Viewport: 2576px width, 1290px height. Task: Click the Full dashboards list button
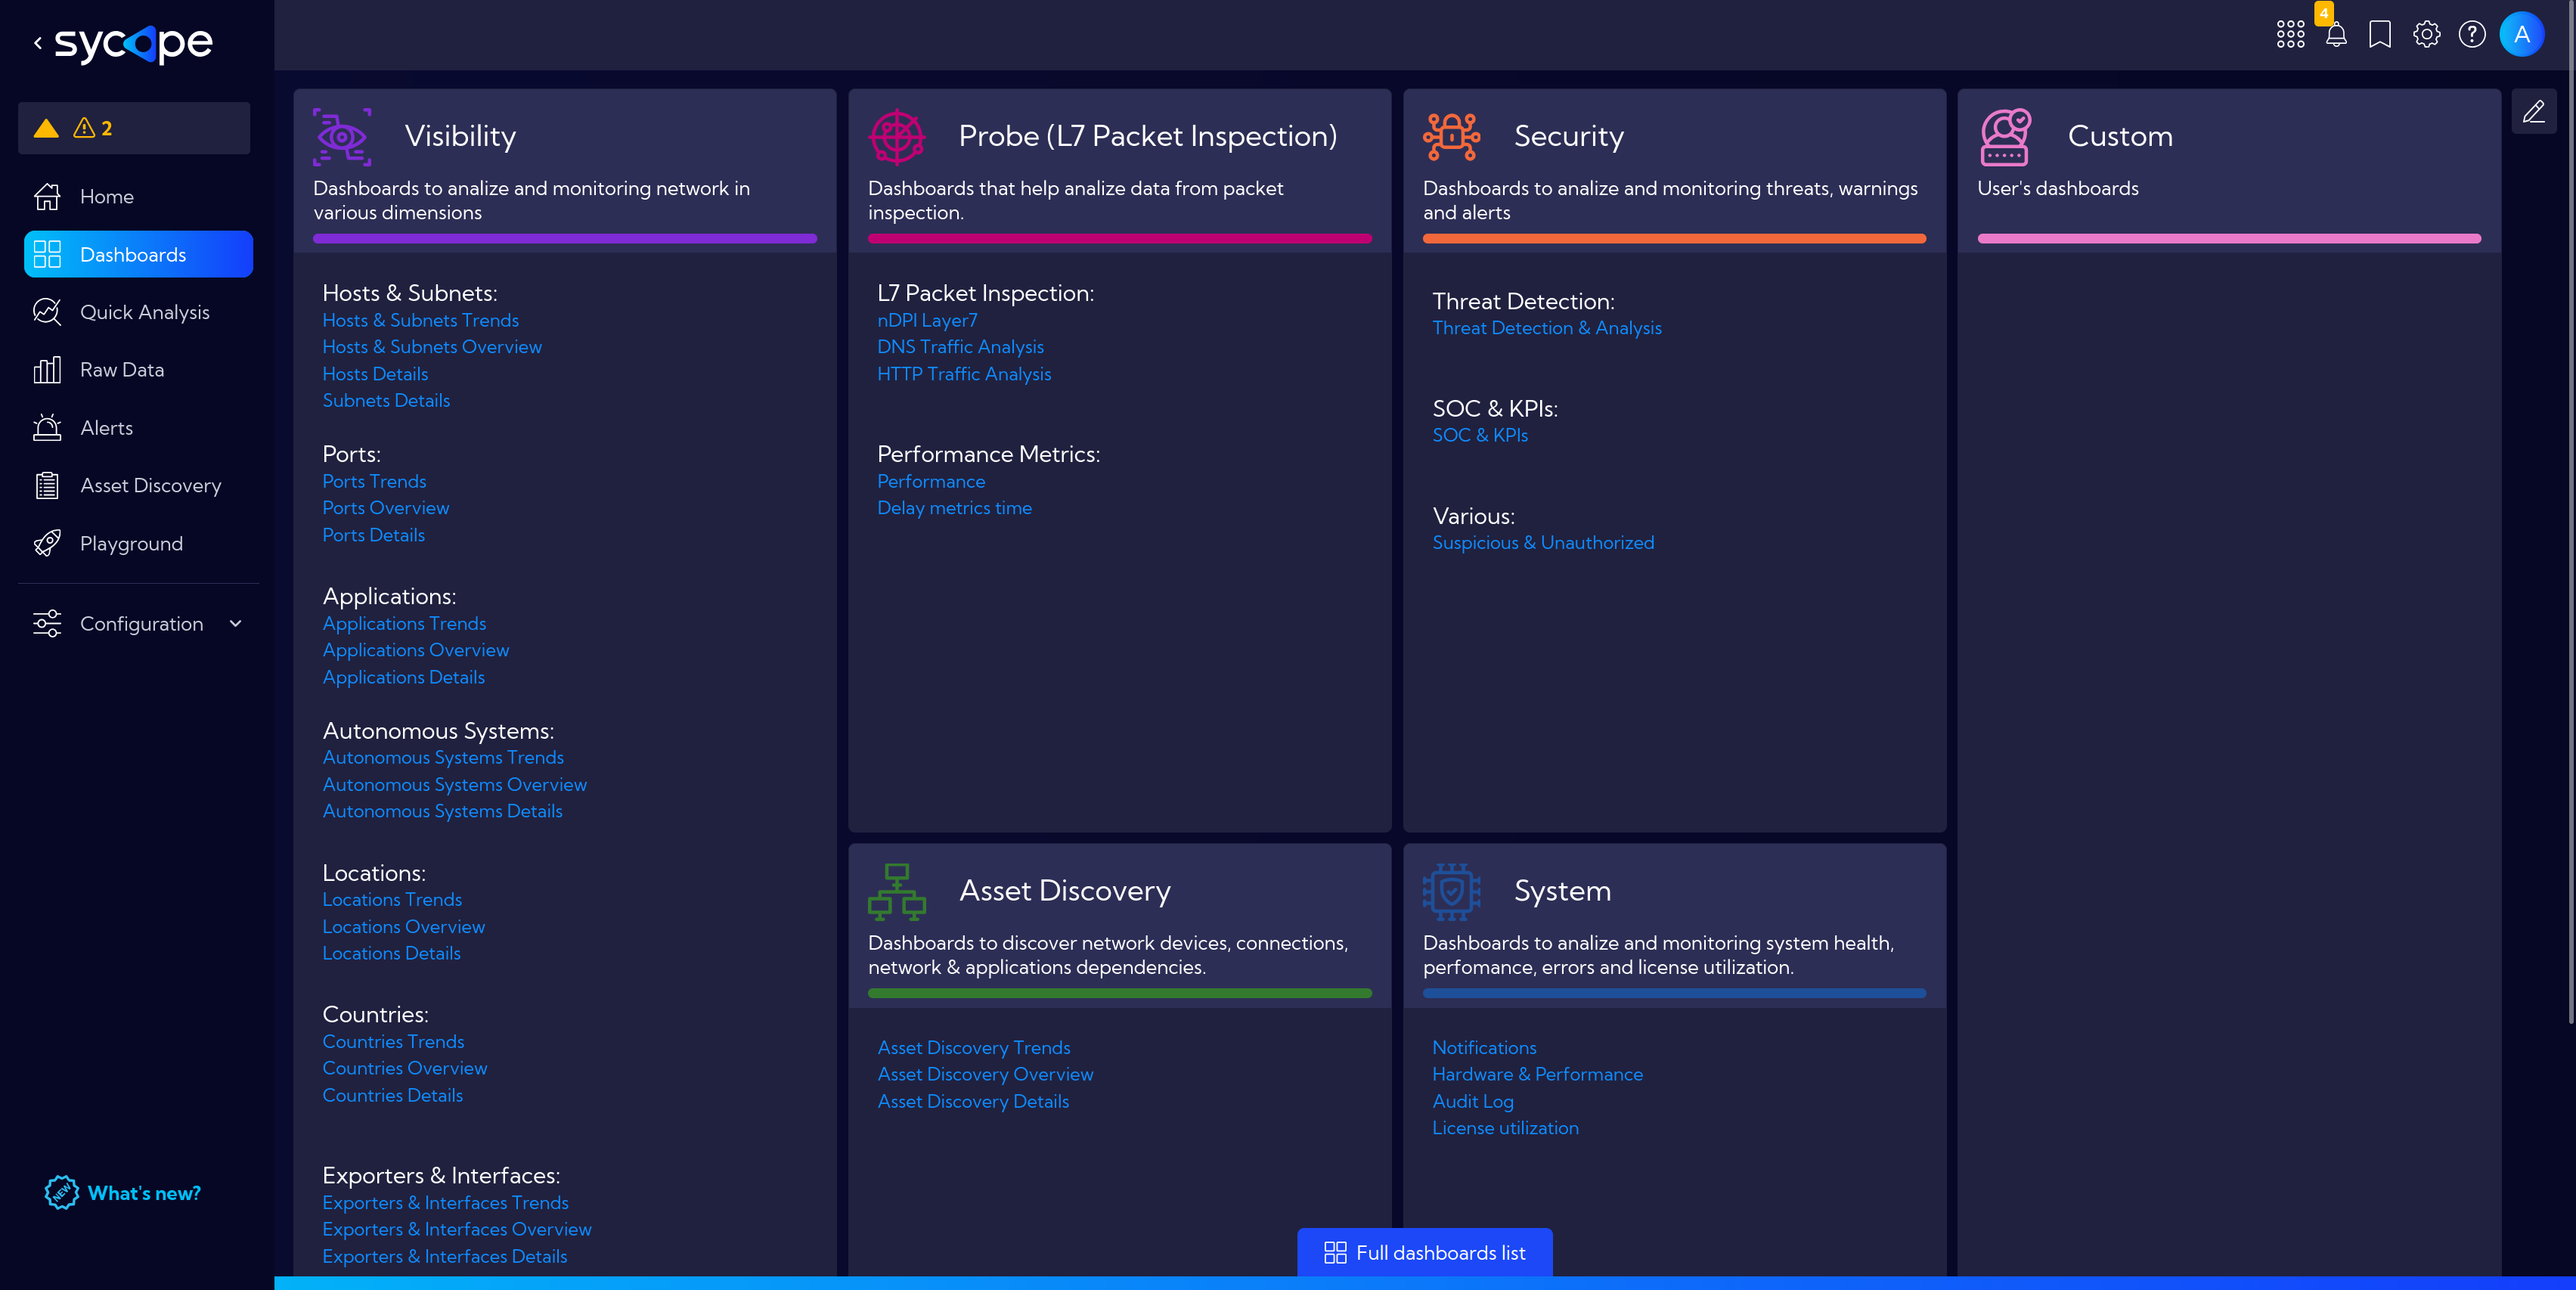coord(1424,1252)
